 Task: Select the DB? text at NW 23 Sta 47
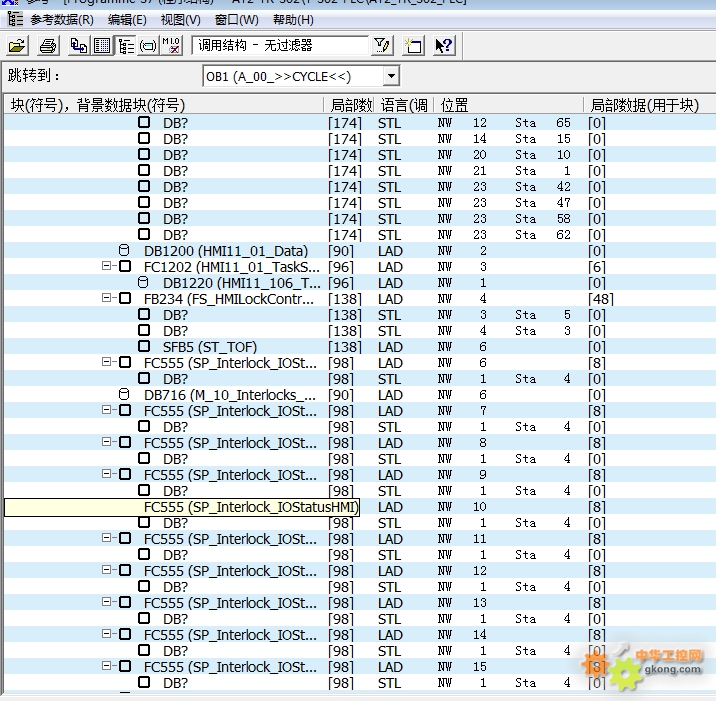[175, 203]
